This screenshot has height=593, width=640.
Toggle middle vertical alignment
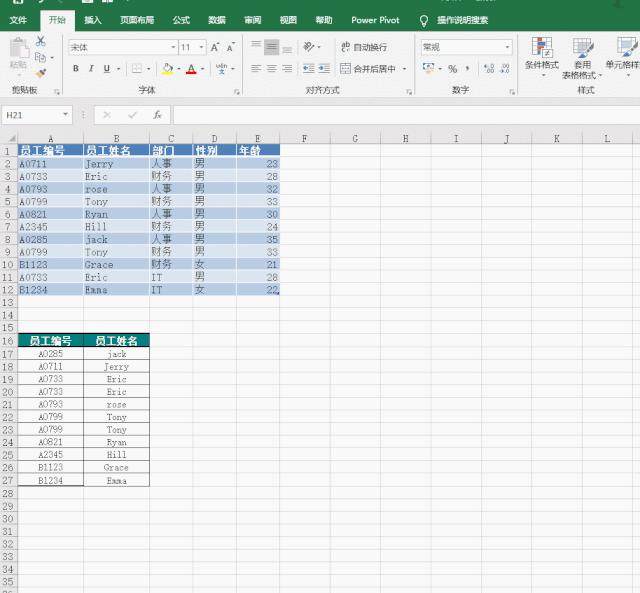click(271, 47)
